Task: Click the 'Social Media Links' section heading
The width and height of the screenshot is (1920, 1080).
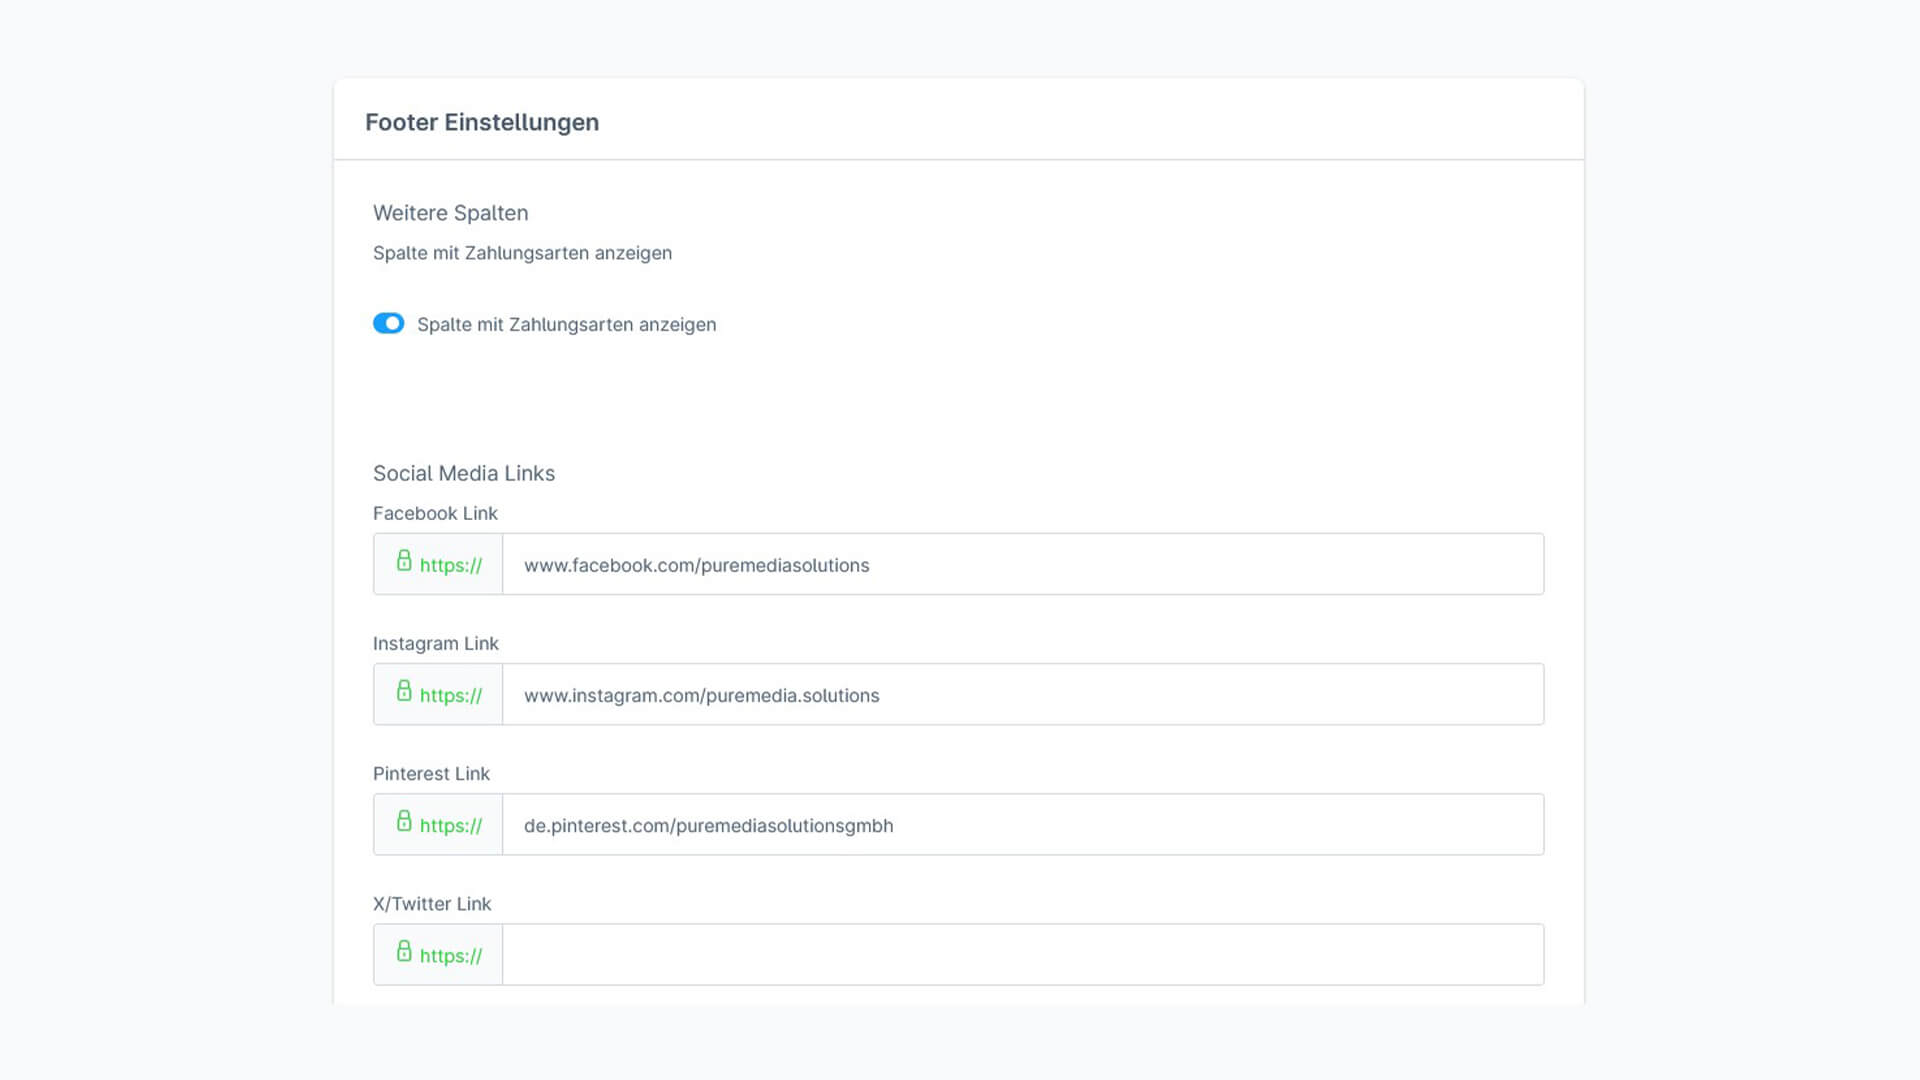Action: tap(464, 473)
